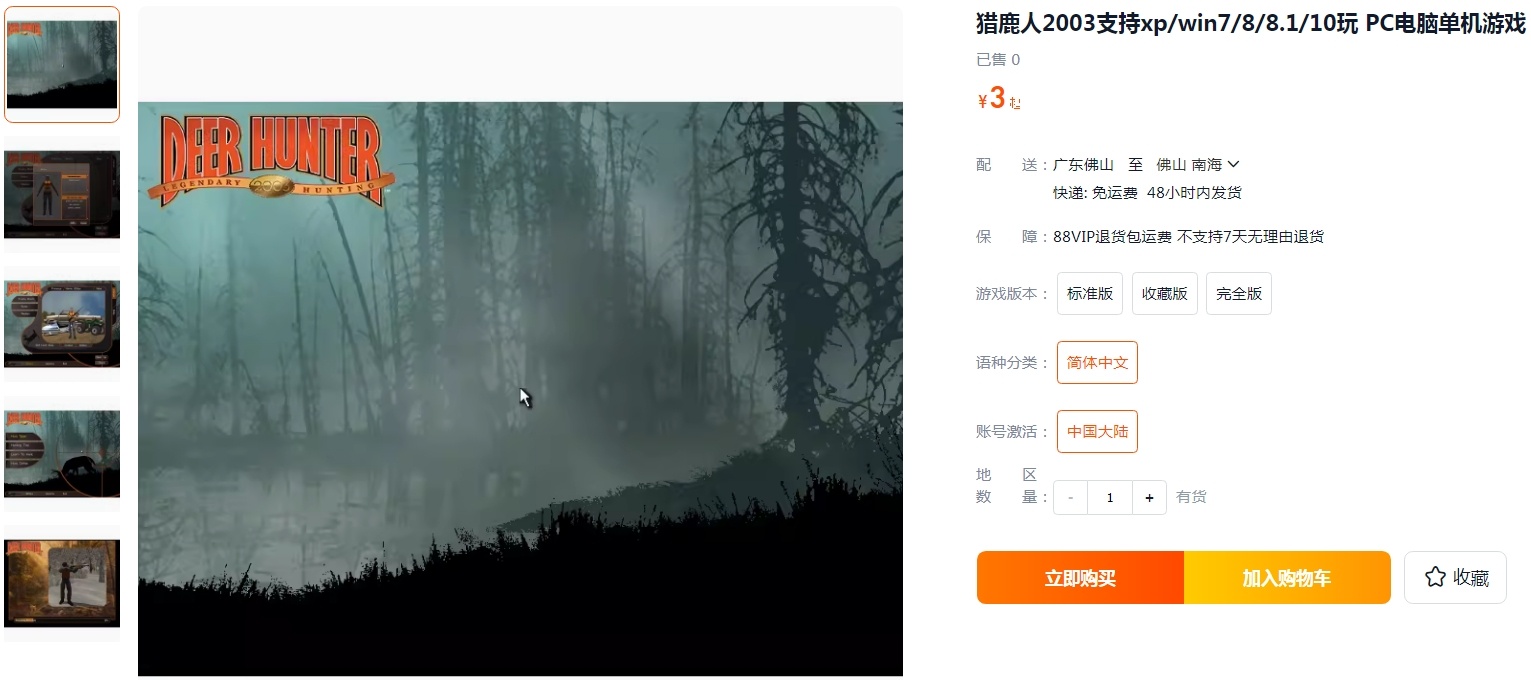Choose the 简体中文 language option

1097,363
